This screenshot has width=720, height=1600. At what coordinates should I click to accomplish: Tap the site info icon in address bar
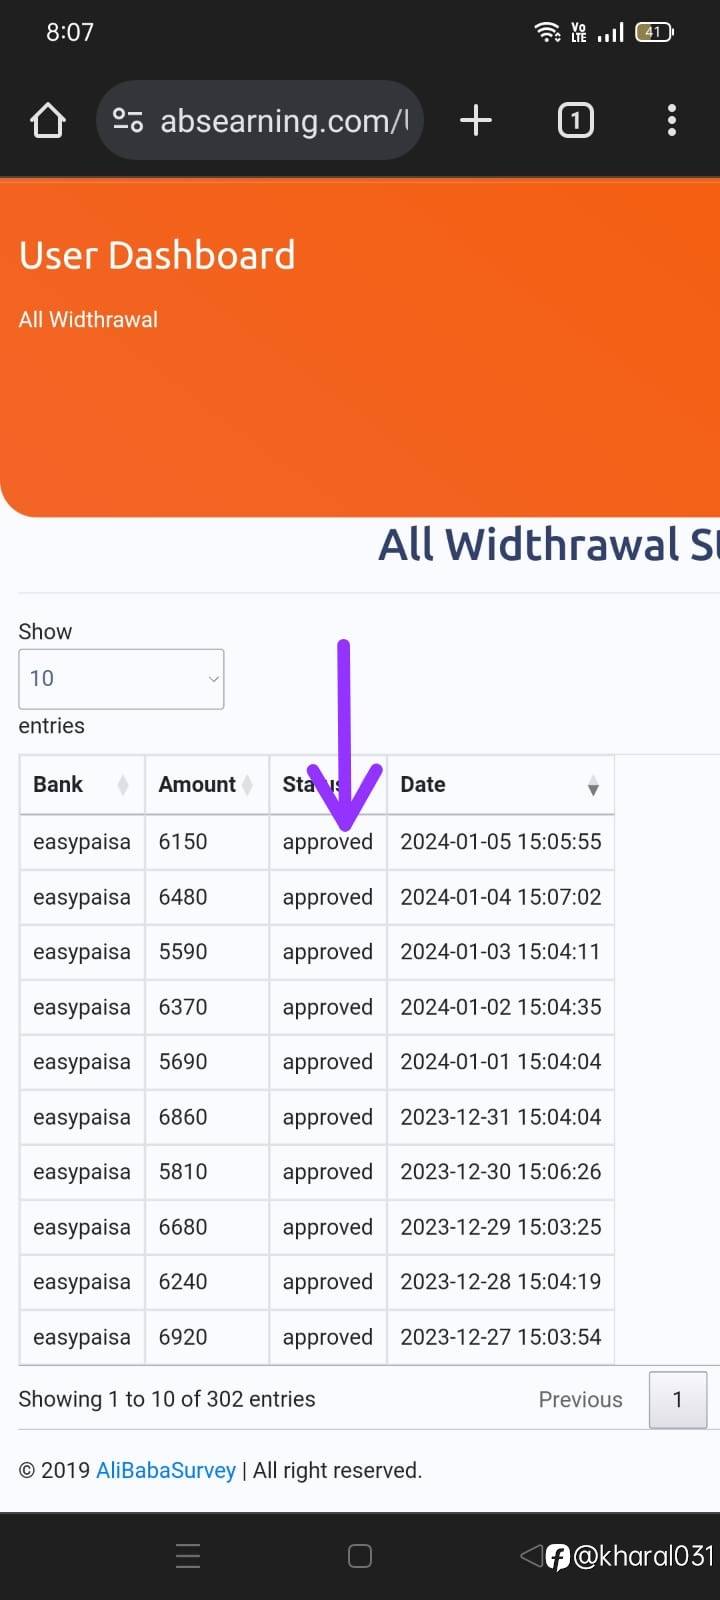(x=127, y=121)
